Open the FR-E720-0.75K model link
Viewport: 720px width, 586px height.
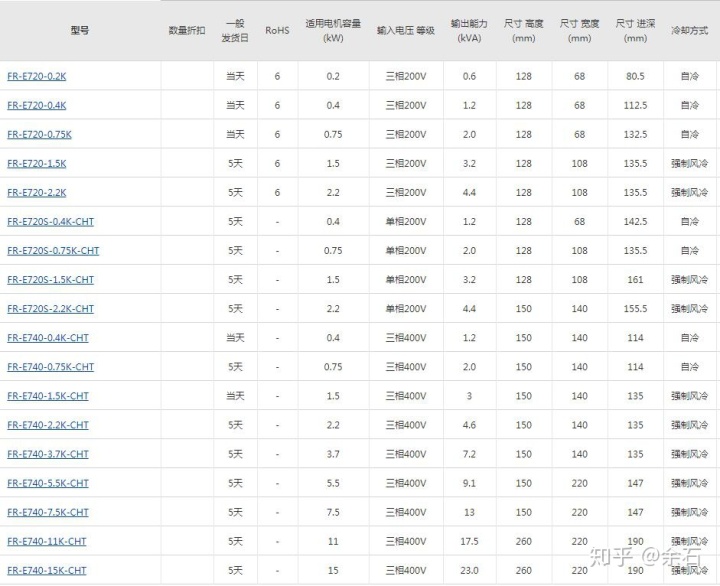[39, 135]
